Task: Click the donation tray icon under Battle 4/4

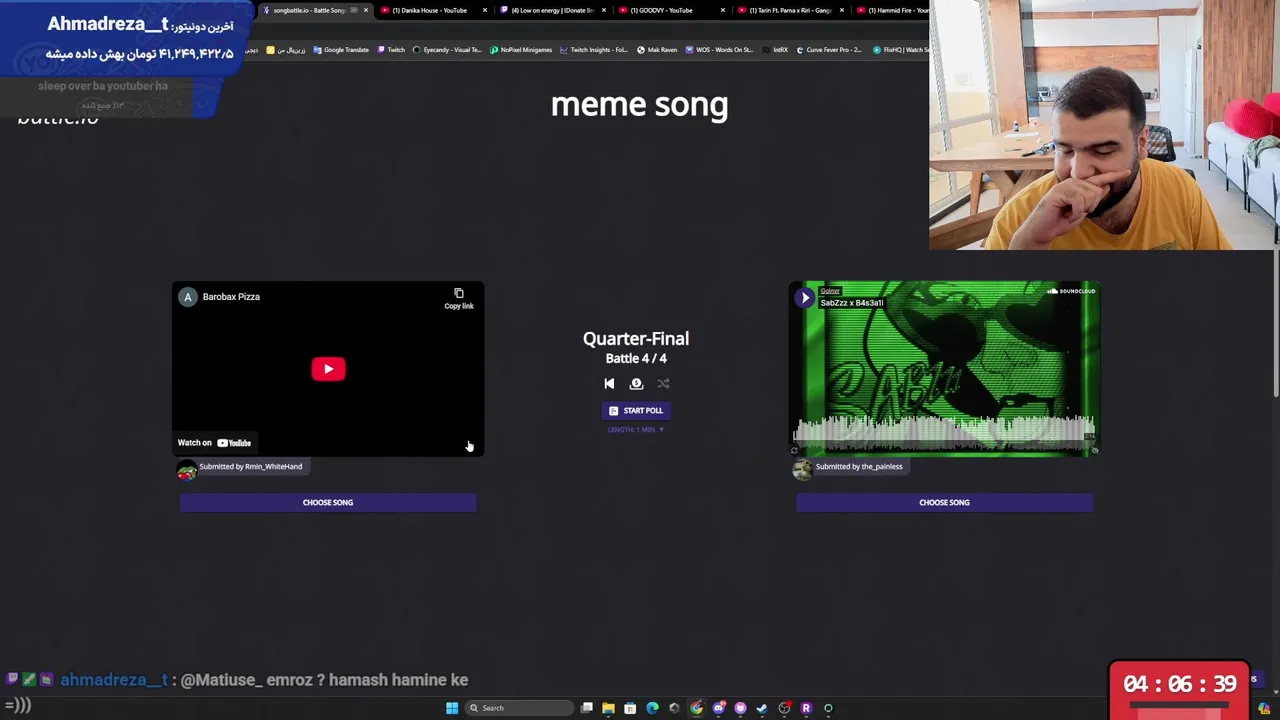Action: pyautogui.click(x=636, y=383)
